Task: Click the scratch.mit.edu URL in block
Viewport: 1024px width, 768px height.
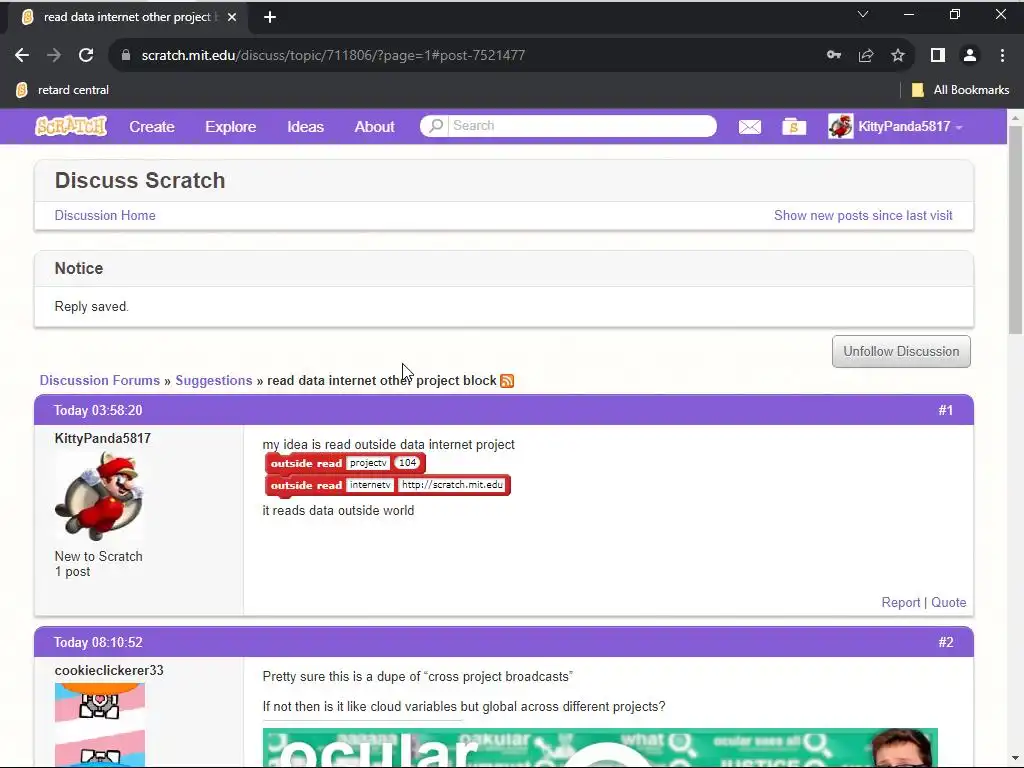Action: click(452, 485)
